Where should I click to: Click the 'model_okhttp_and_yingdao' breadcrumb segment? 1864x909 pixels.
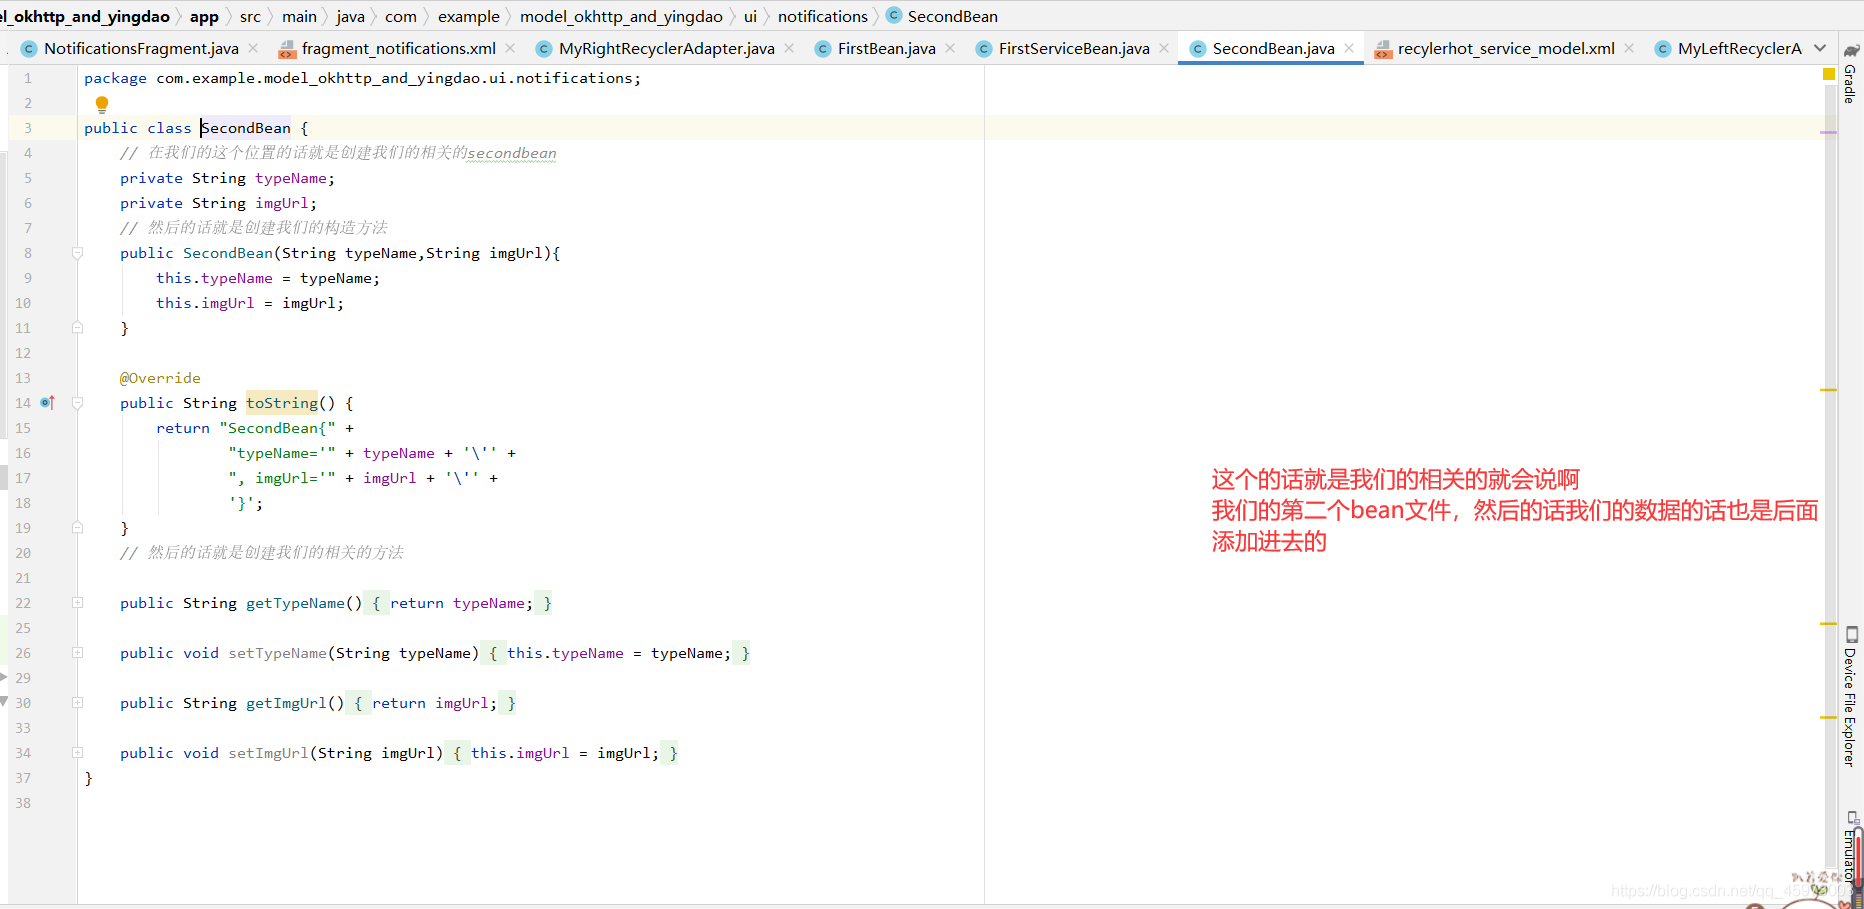[621, 16]
